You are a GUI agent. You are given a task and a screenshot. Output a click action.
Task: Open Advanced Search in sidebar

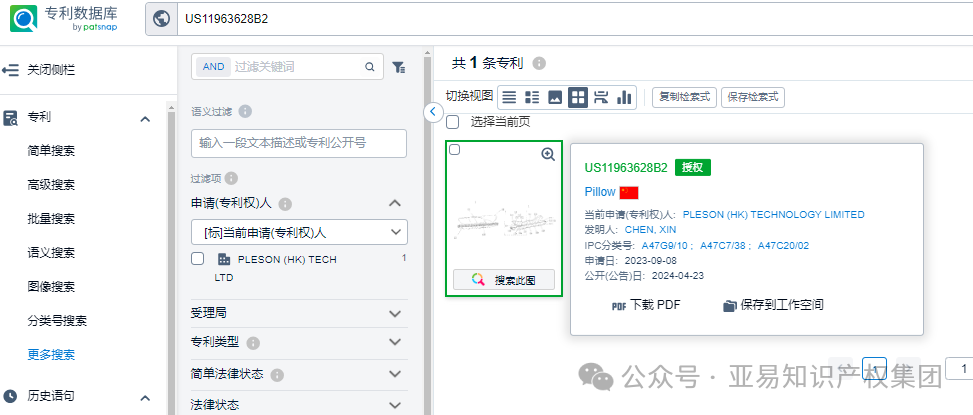pos(52,185)
